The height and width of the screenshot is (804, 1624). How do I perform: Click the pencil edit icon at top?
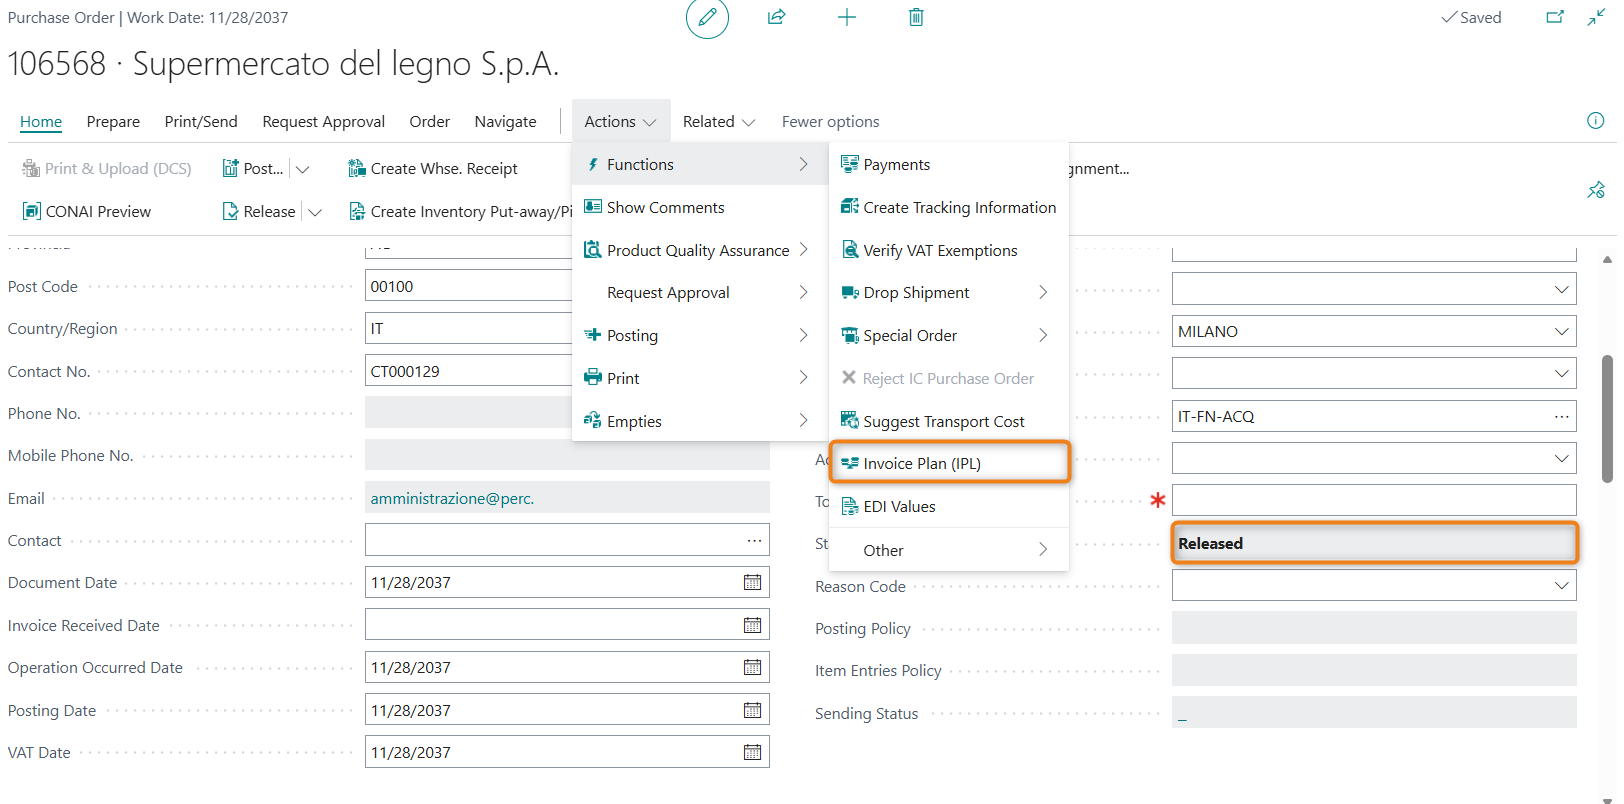707,18
